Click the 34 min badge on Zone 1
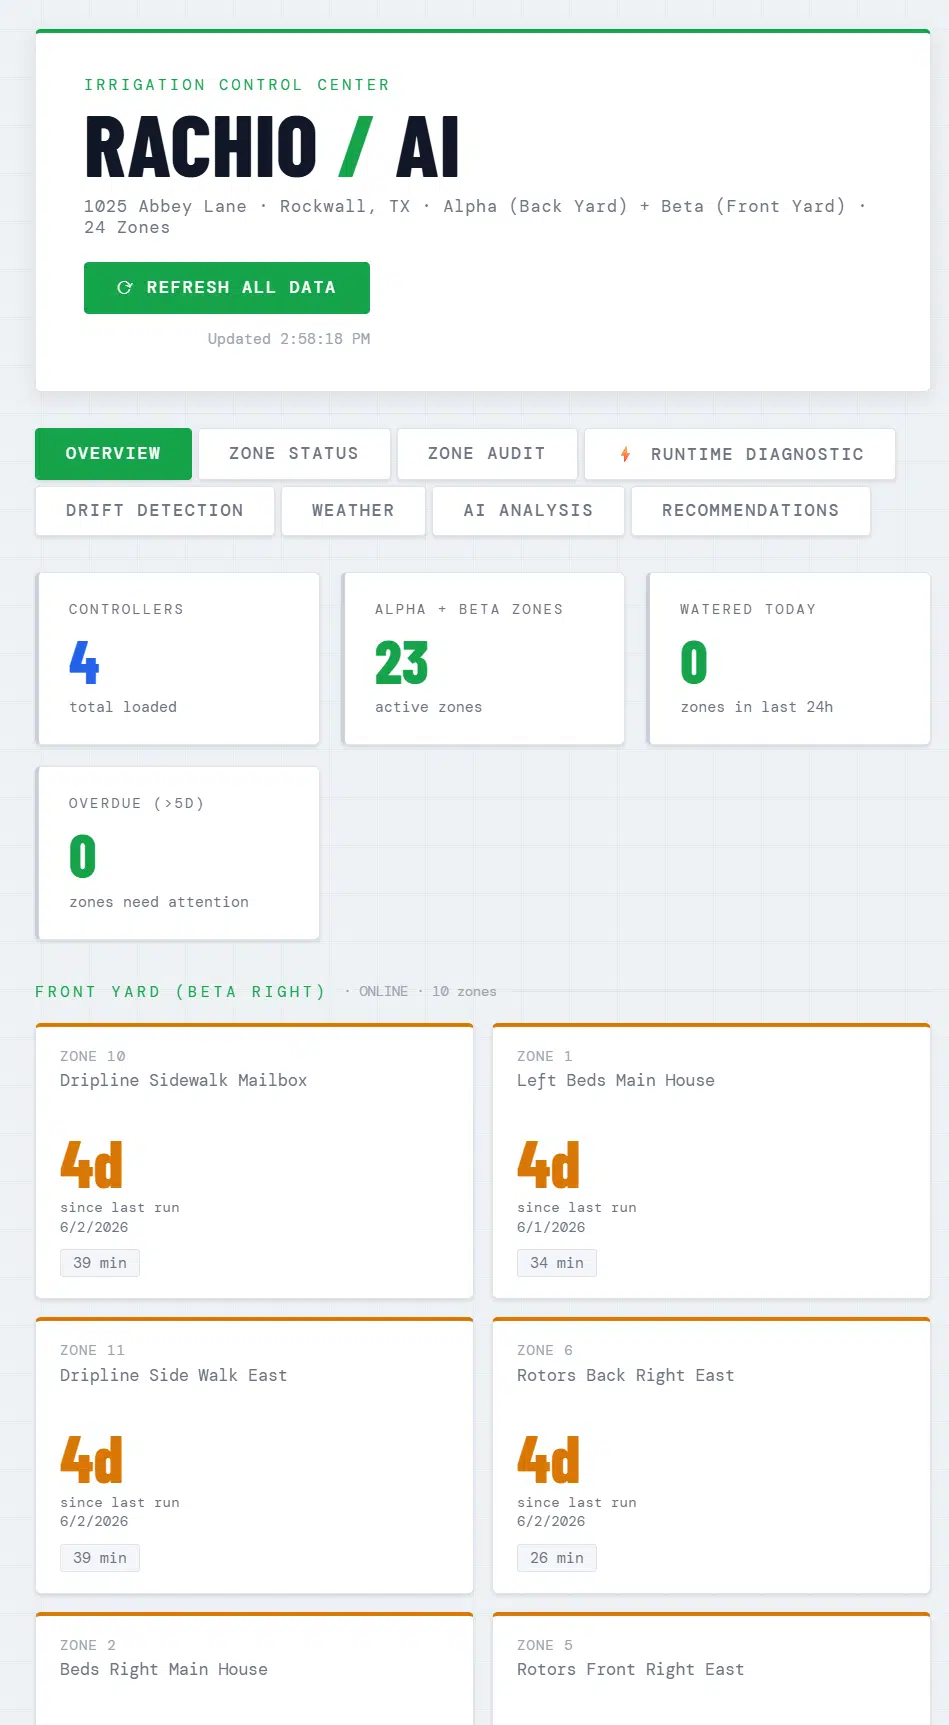Image resolution: width=949 pixels, height=1725 pixels. click(x=557, y=1263)
